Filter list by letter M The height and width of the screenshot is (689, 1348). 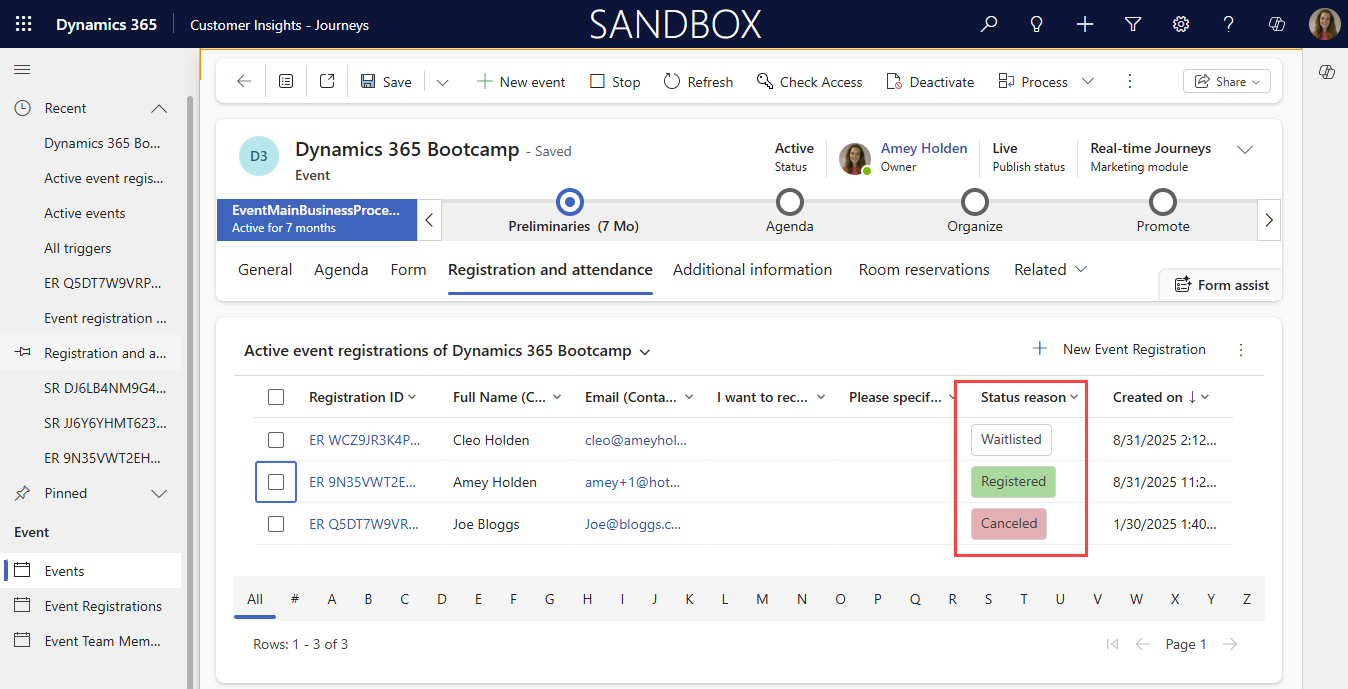762,599
